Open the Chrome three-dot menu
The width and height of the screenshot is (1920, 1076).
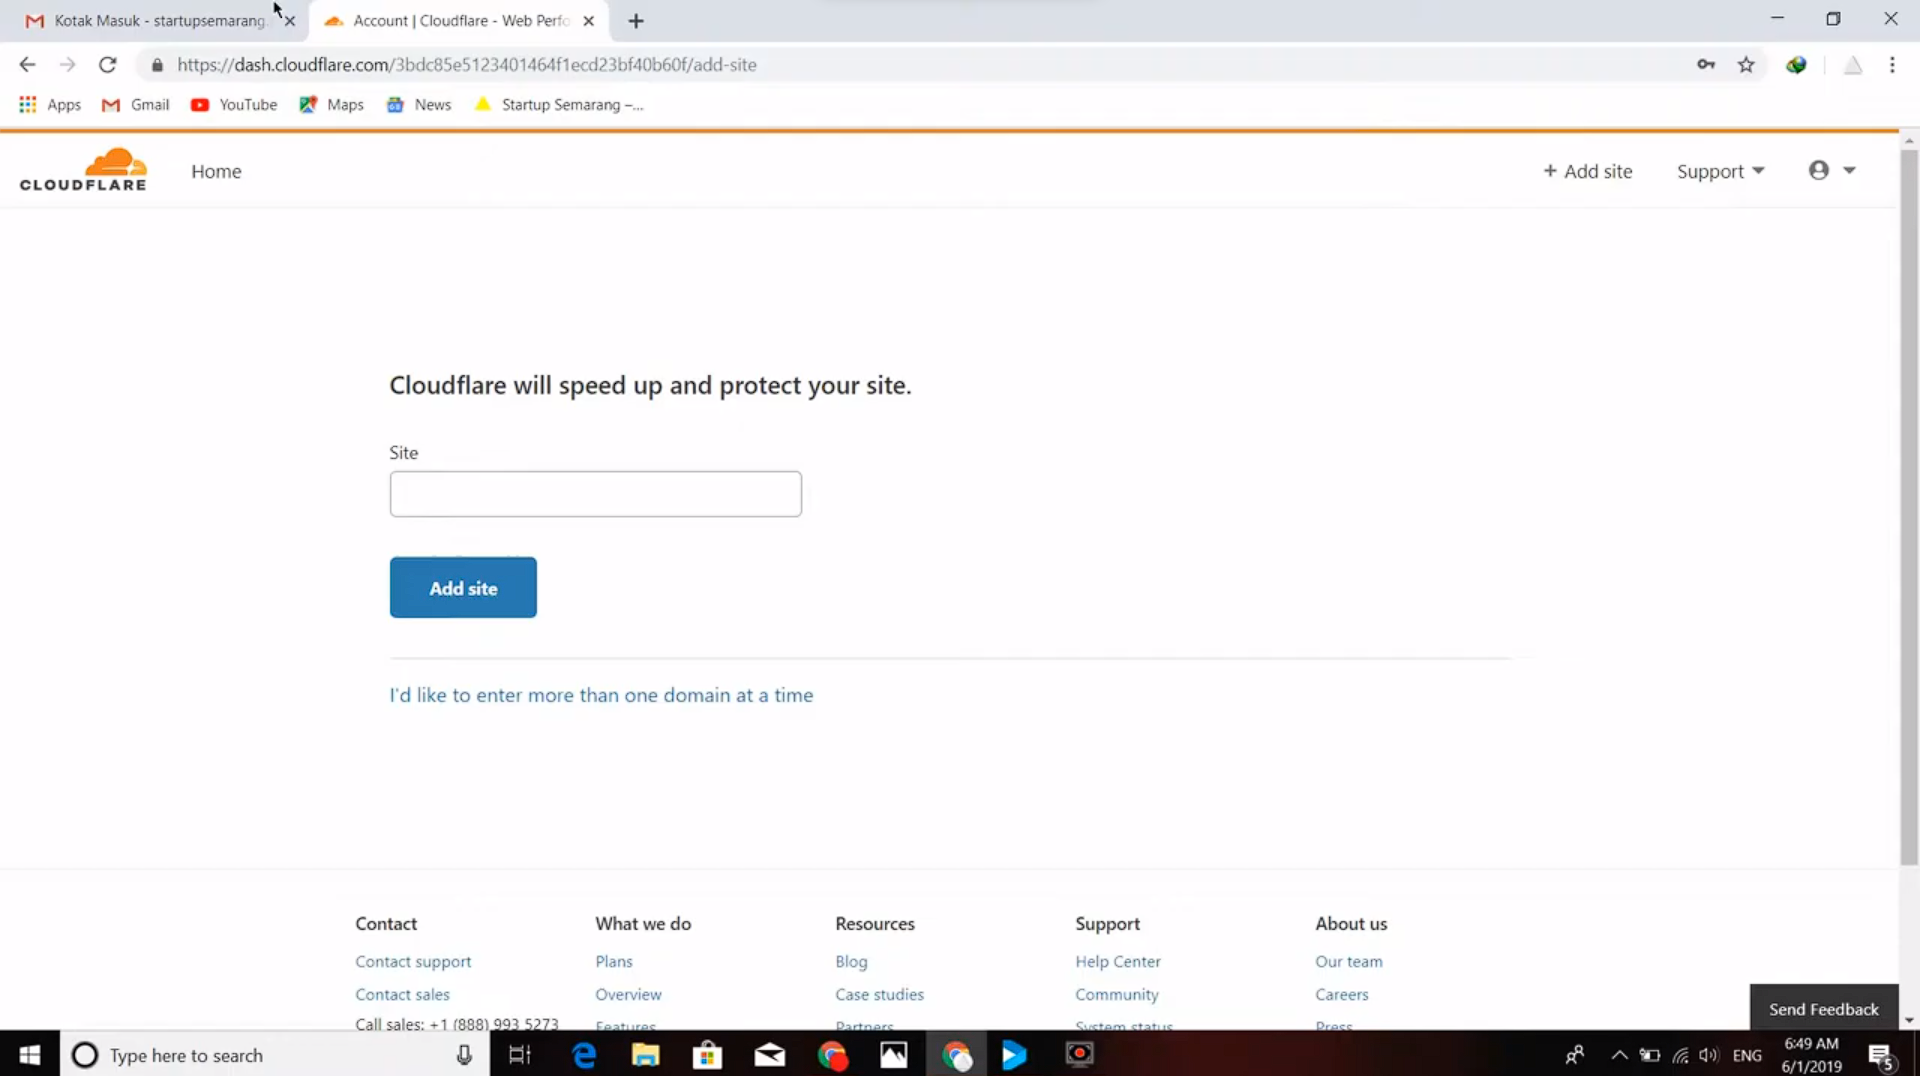(1892, 64)
